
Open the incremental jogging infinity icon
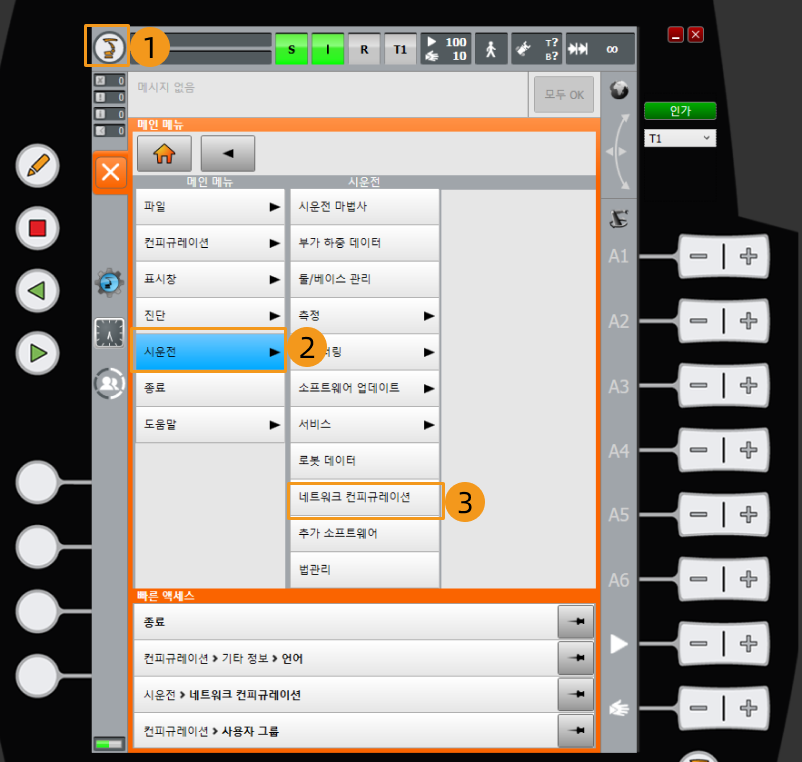click(x=599, y=49)
